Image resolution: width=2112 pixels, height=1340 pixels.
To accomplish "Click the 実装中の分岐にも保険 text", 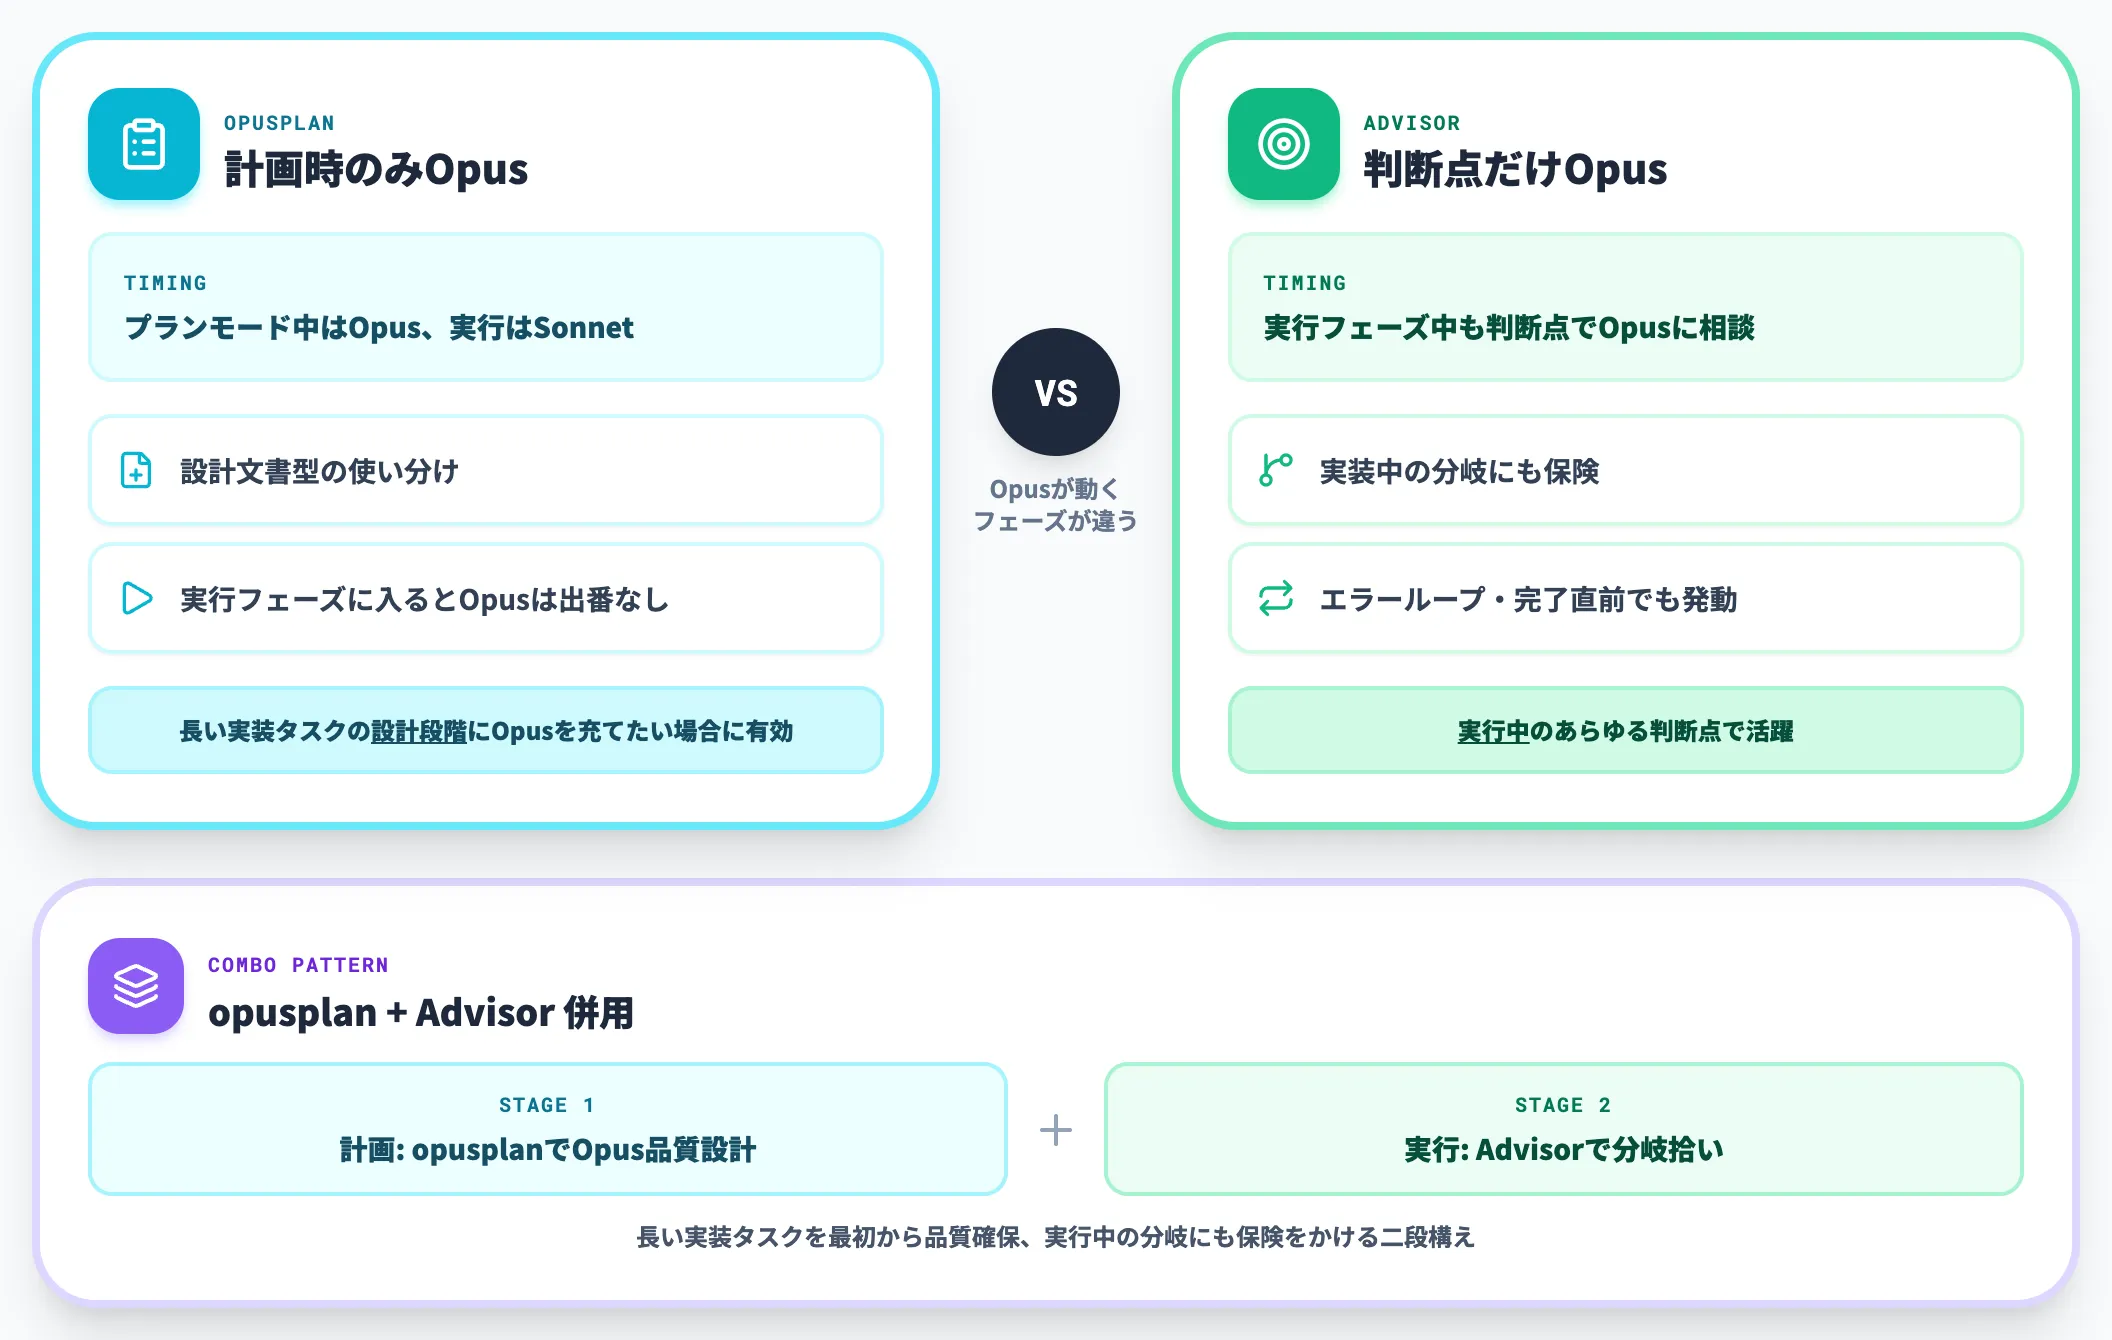I will 1459,471.
